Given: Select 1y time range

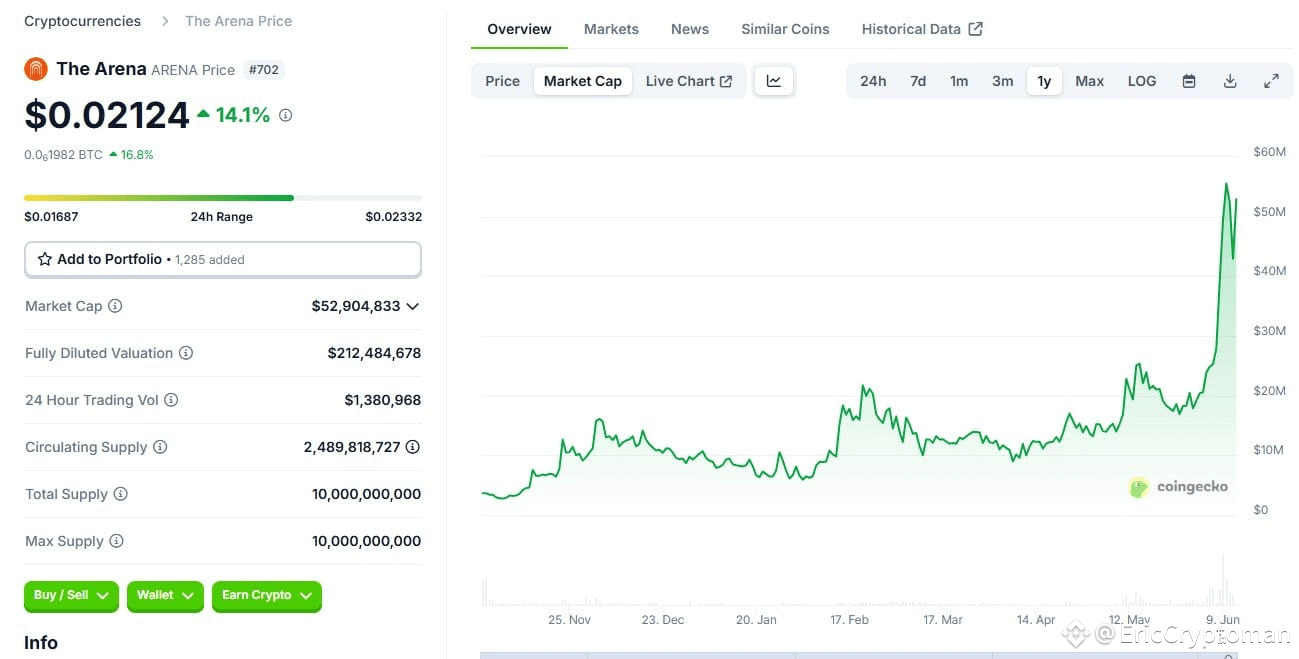Looking at the screenshot, I should (1044, 81).
